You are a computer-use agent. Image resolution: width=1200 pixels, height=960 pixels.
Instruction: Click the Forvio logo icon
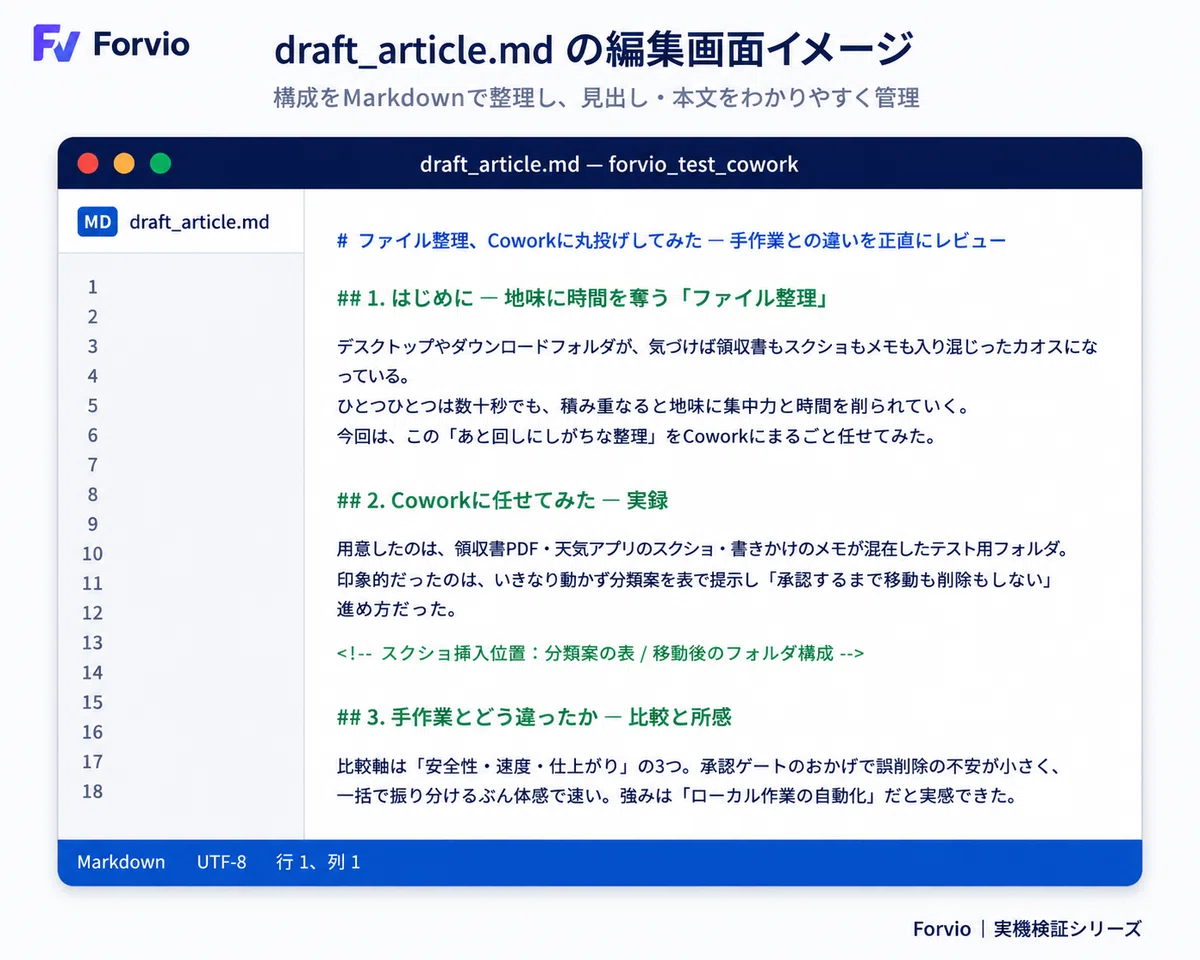(56, 43)
